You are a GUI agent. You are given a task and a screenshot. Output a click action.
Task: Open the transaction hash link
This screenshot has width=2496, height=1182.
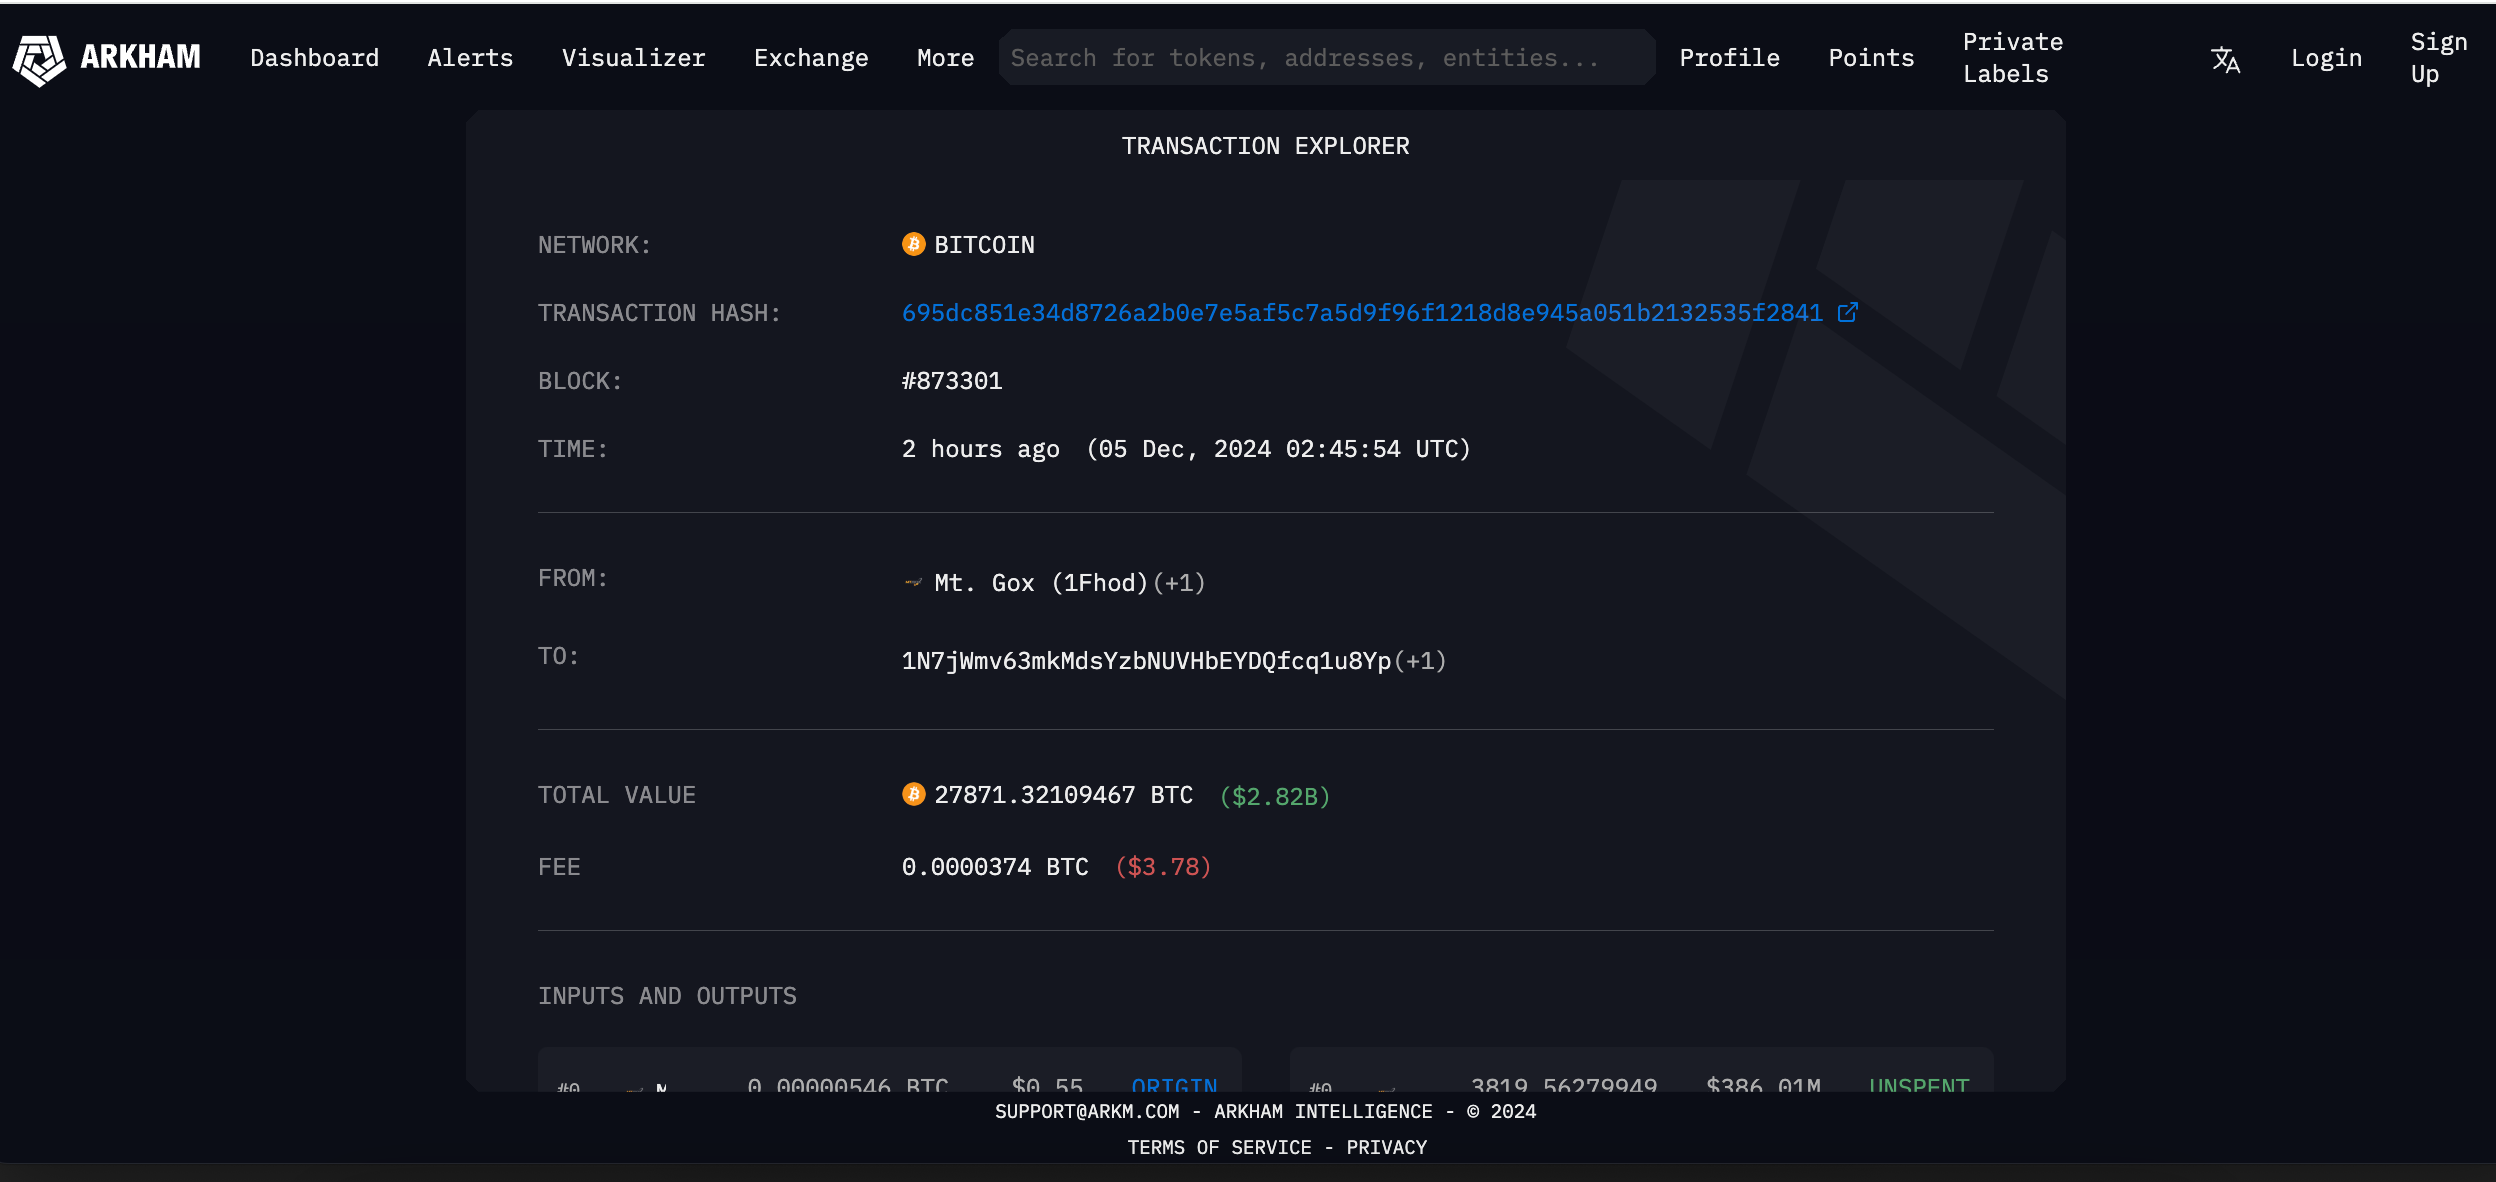coord(1361,313)
